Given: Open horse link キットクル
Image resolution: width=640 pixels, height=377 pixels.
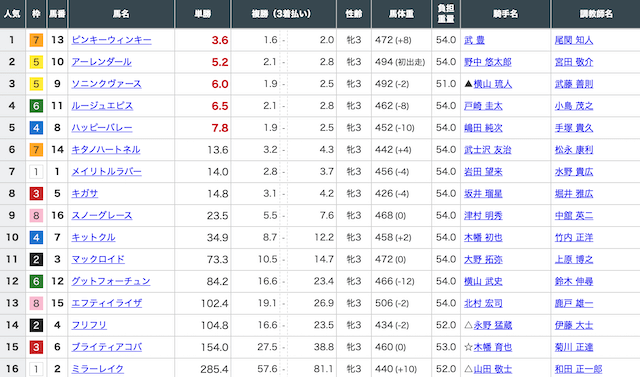Looking at the screenshot, I should coord(93,237).
